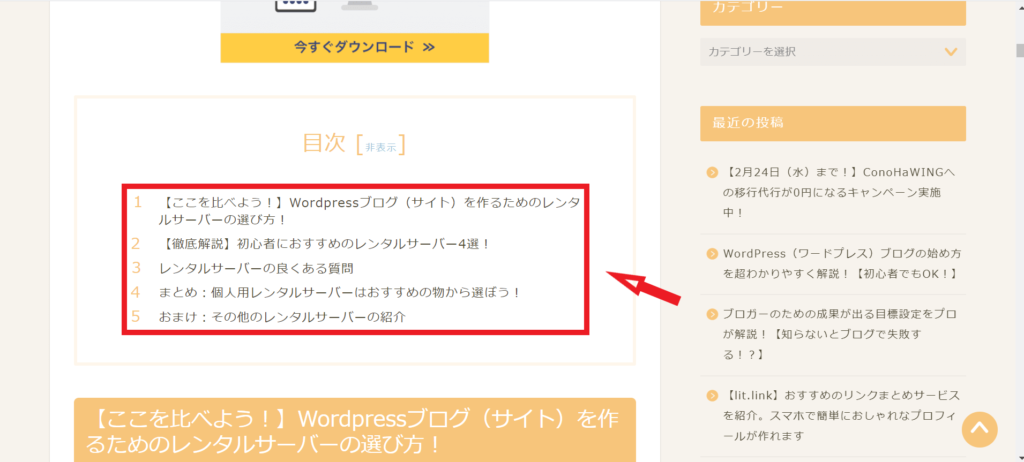Click the 目次 title text
The width and height of the screenshot is (1024, 462).
click(x=324, y=142)
